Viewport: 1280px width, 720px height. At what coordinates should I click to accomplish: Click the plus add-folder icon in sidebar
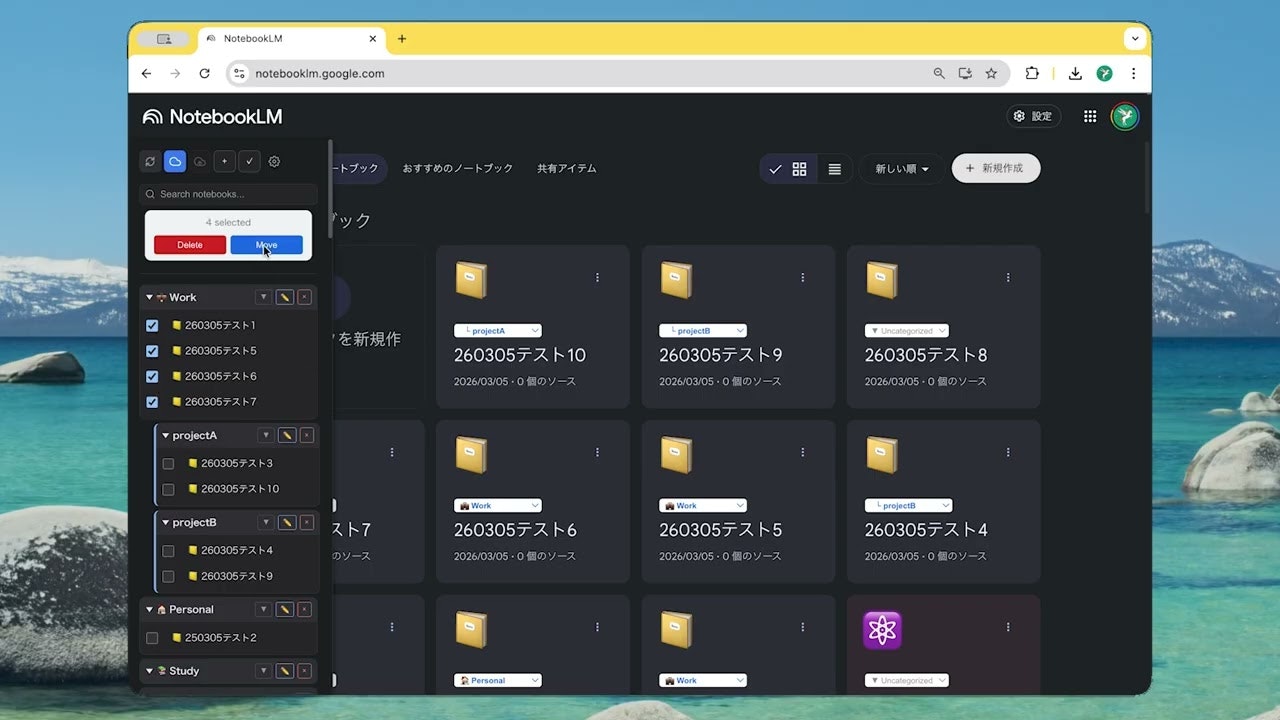pos(224,161)
